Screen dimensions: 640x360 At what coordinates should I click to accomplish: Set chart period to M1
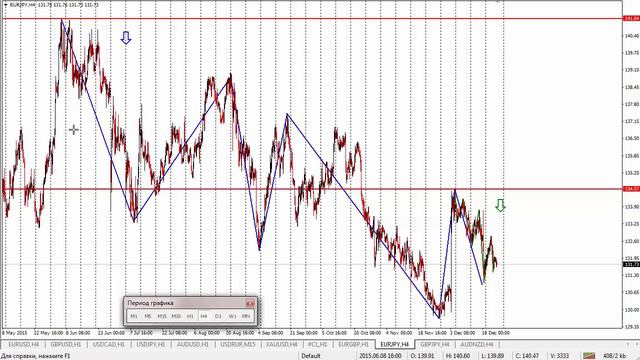[134, 316]
